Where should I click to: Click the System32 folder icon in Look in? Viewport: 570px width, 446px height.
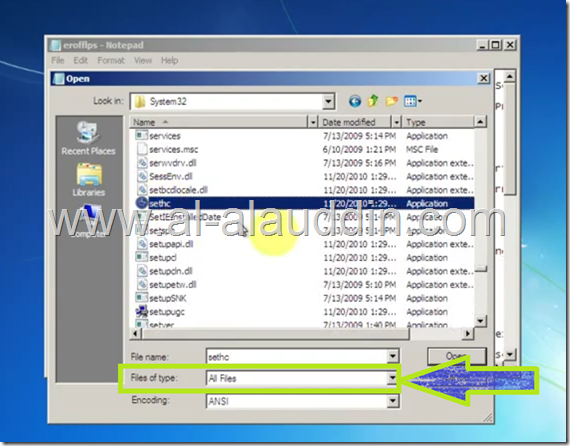coord(140,101)
